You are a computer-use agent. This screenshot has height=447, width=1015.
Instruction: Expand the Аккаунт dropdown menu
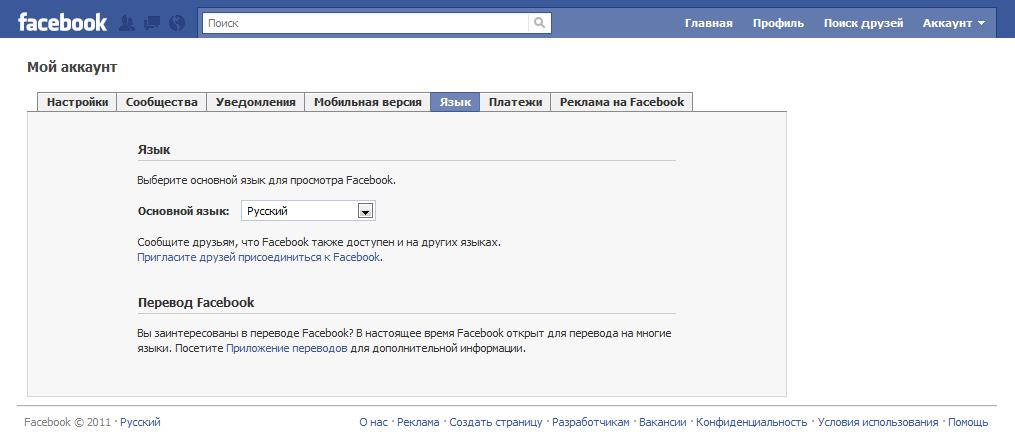[x=954, y=23]
